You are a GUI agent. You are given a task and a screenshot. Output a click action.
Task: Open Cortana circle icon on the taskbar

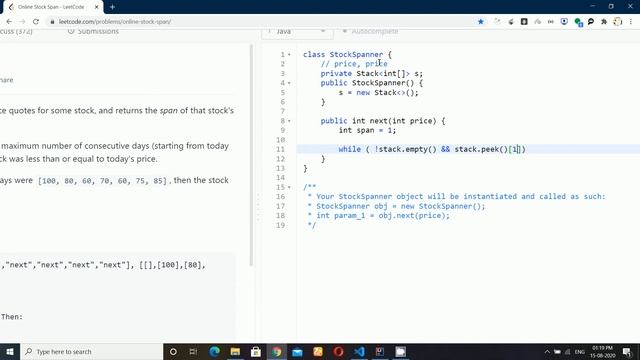tap(173, 351)
